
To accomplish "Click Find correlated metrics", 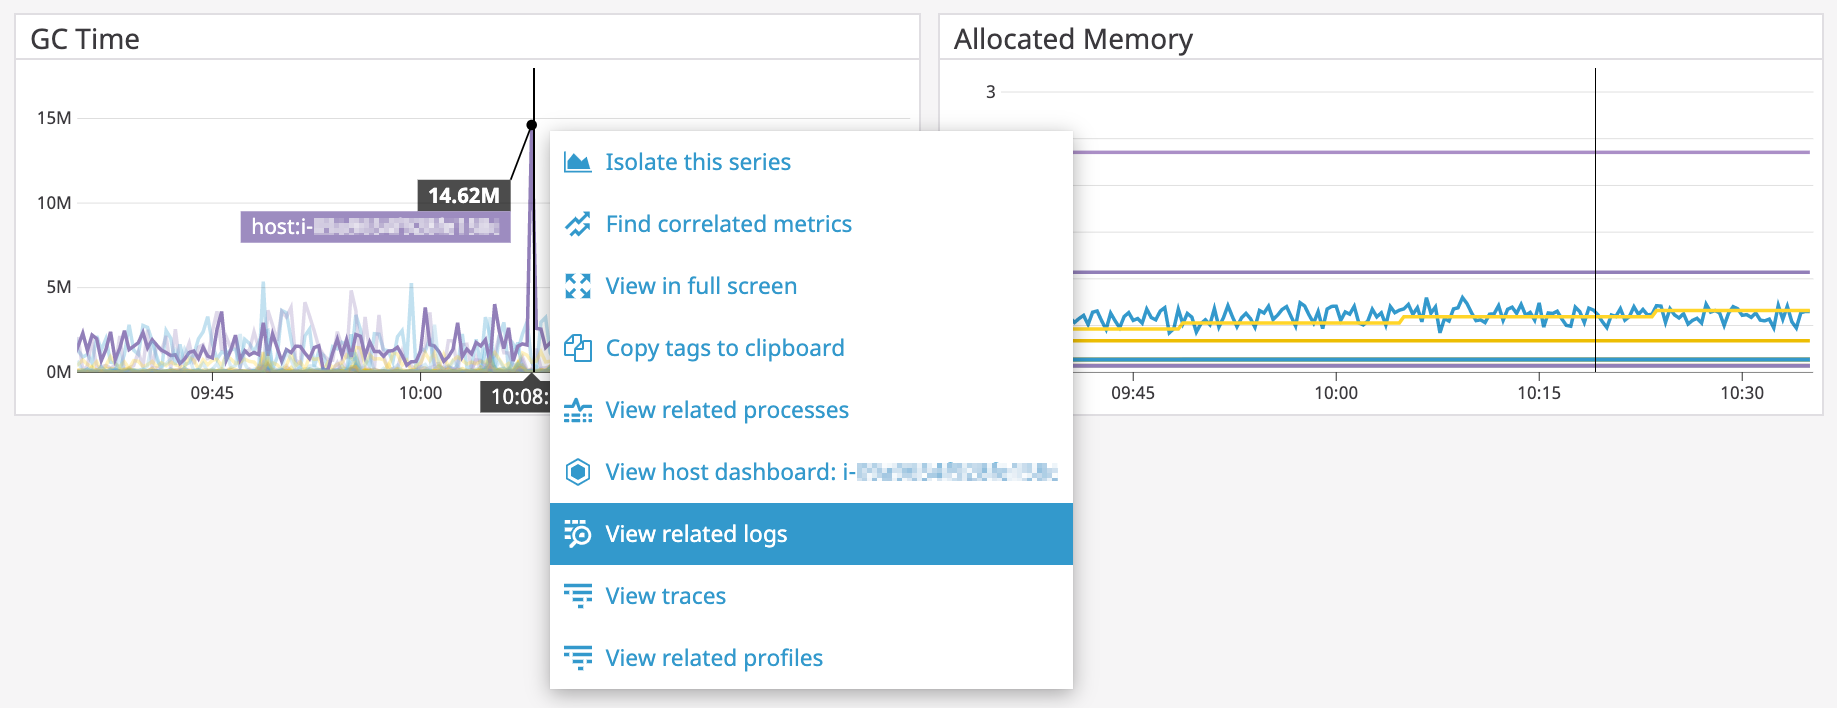I will [x=728, y=223].
